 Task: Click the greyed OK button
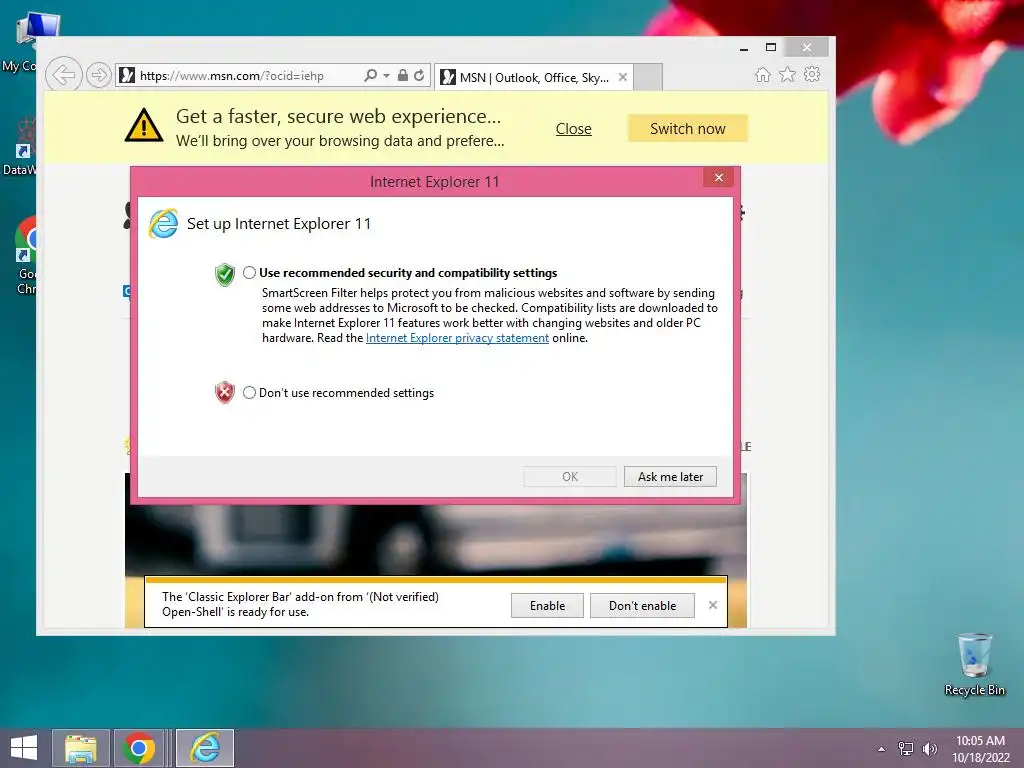point(569,477)
